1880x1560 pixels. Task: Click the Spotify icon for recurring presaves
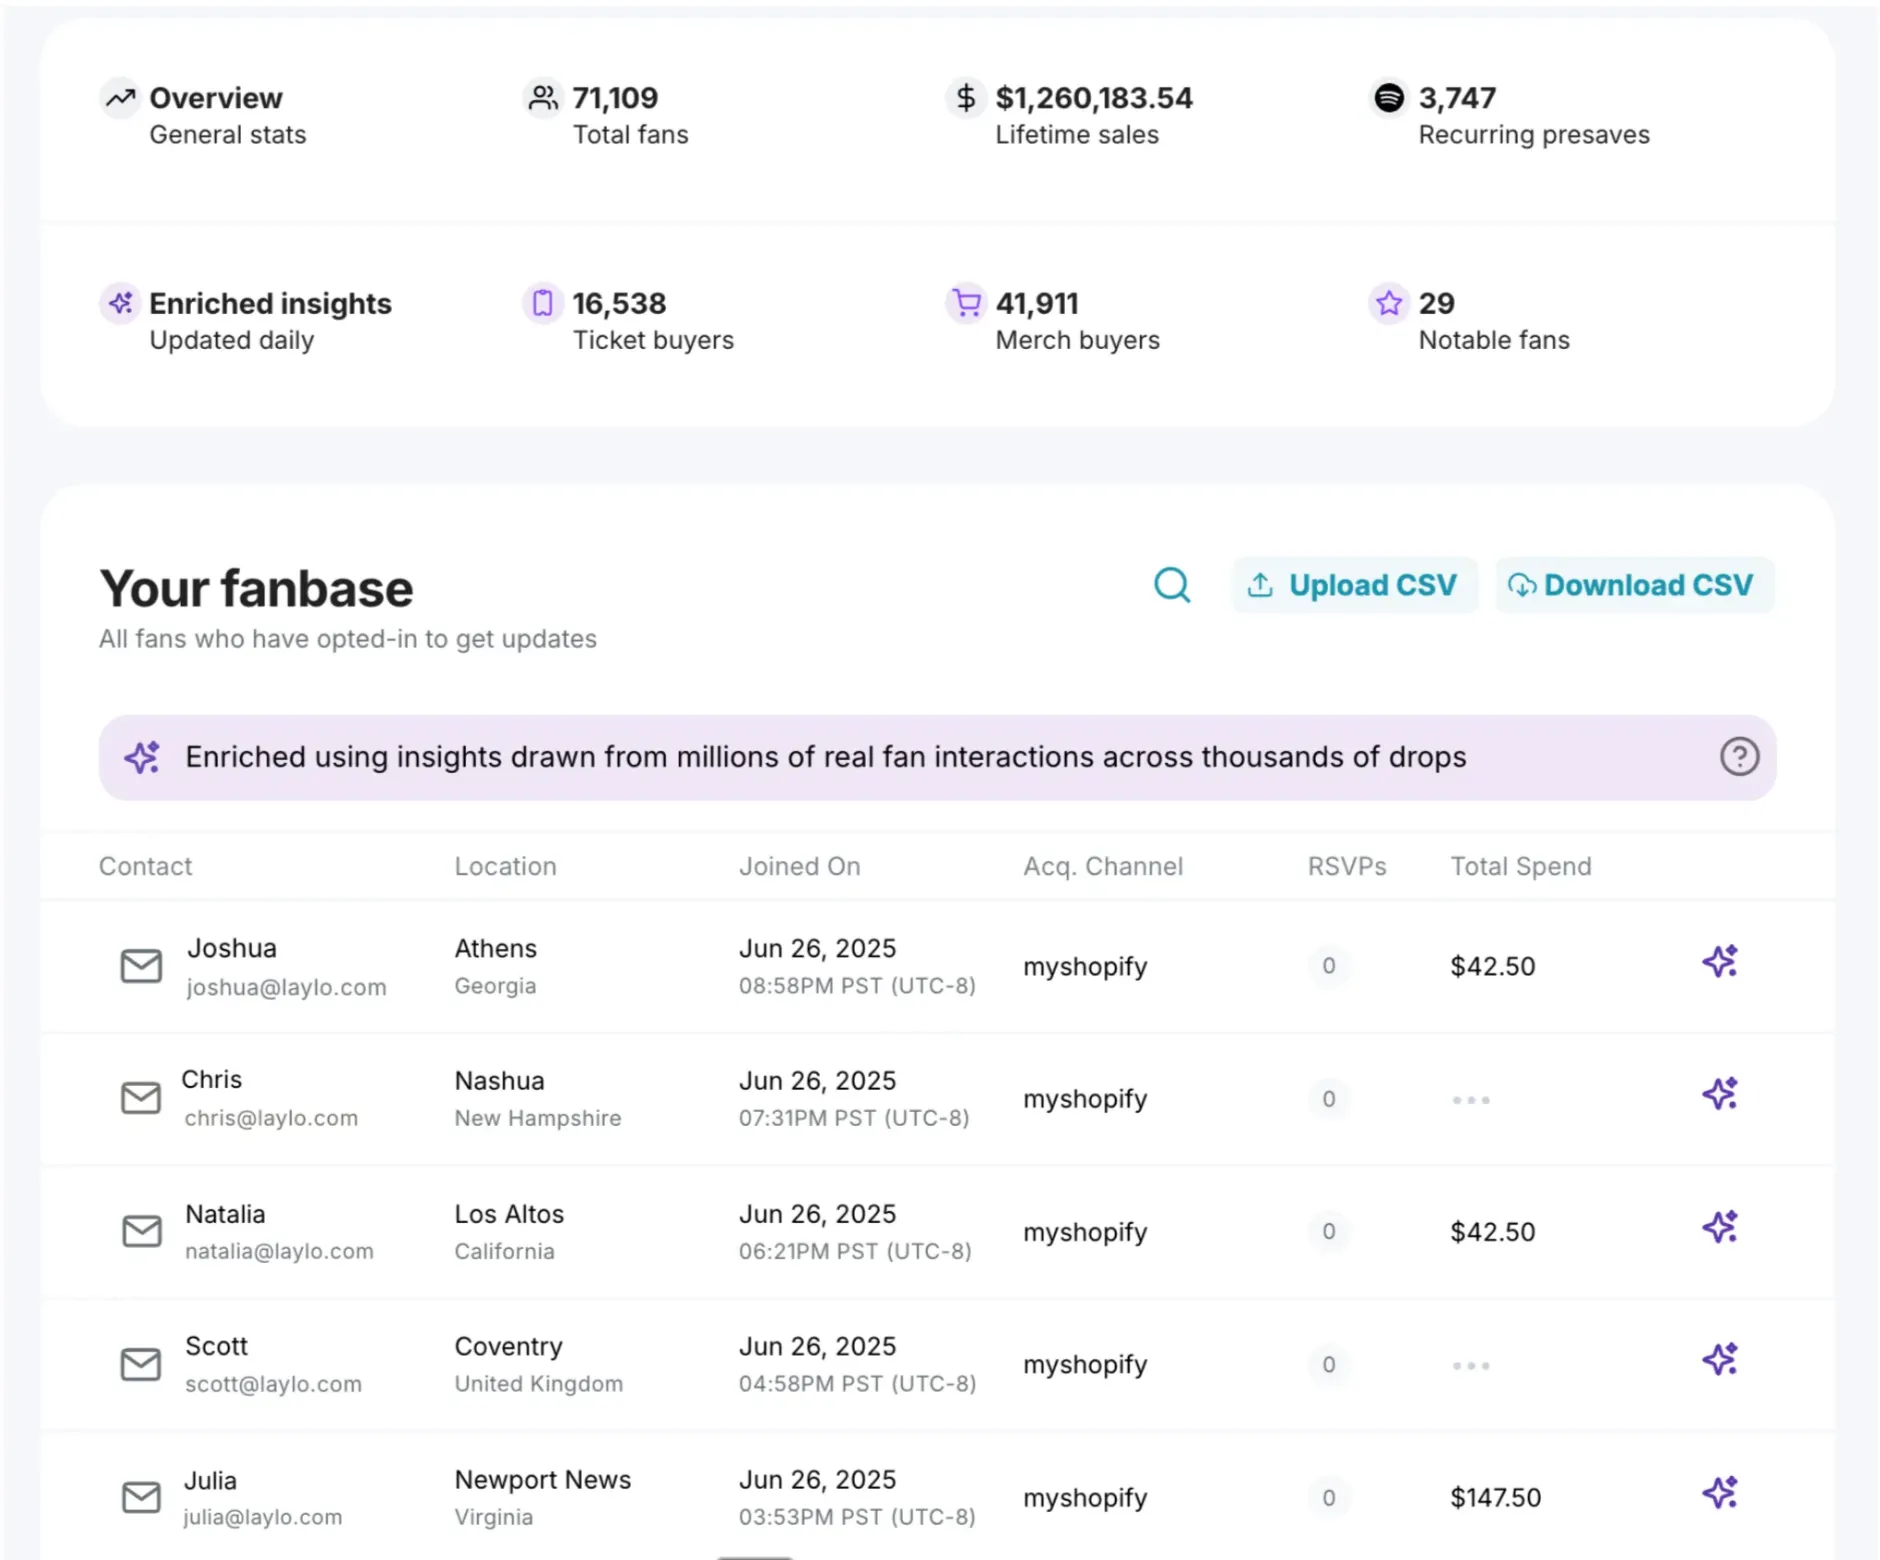[1388, 98]
